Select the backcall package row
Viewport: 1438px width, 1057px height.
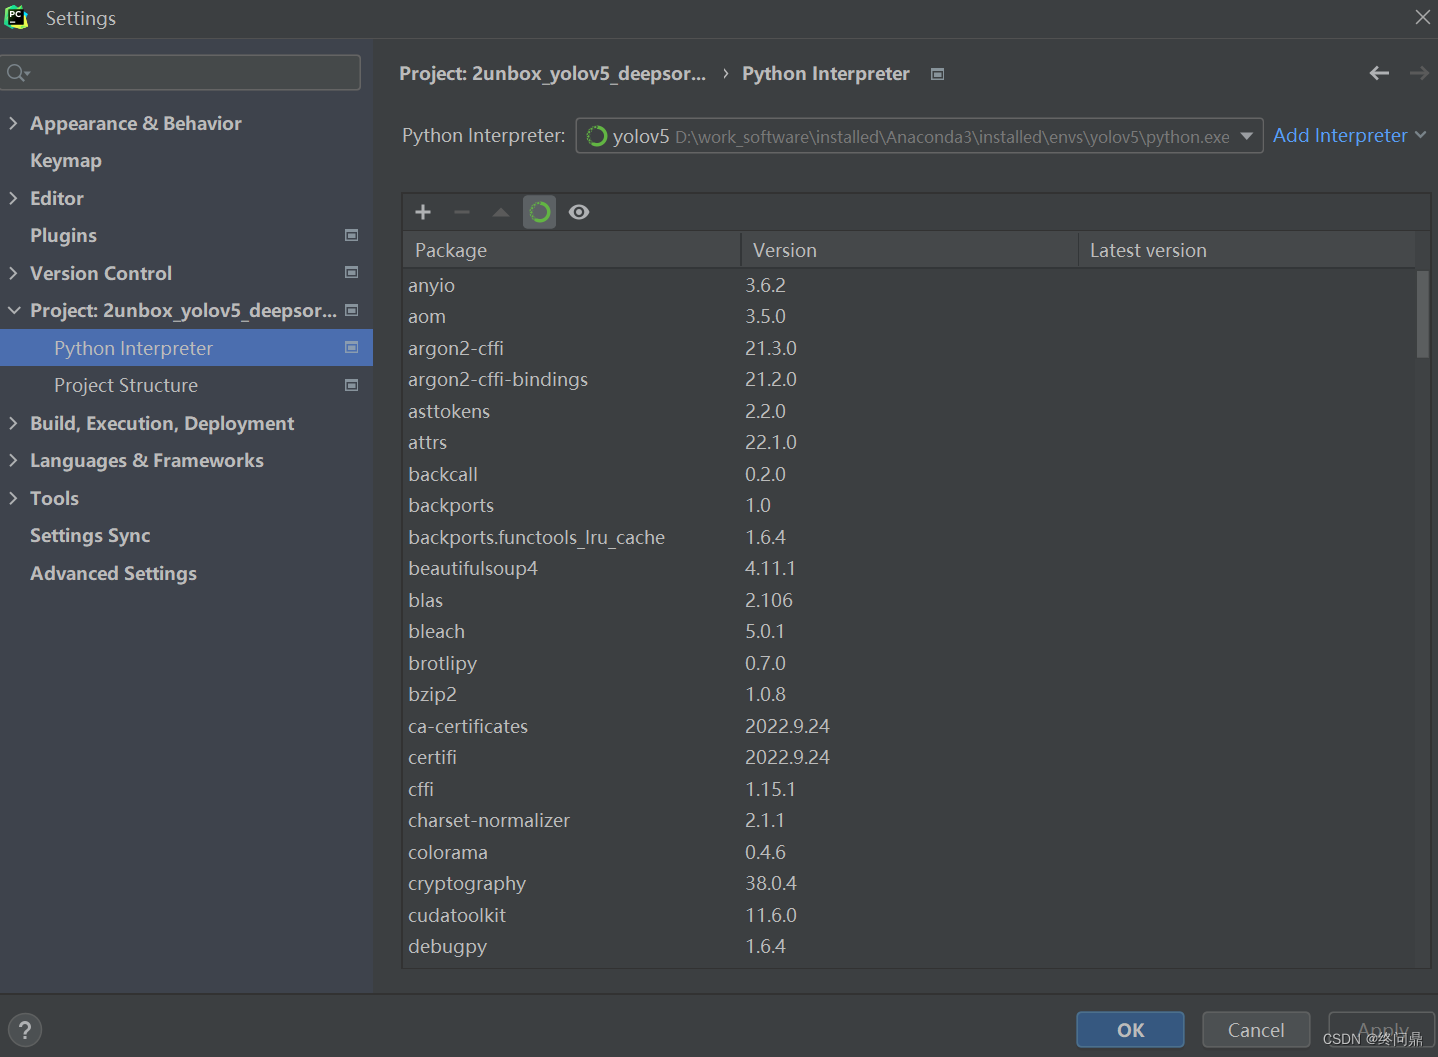click(909, 474)
